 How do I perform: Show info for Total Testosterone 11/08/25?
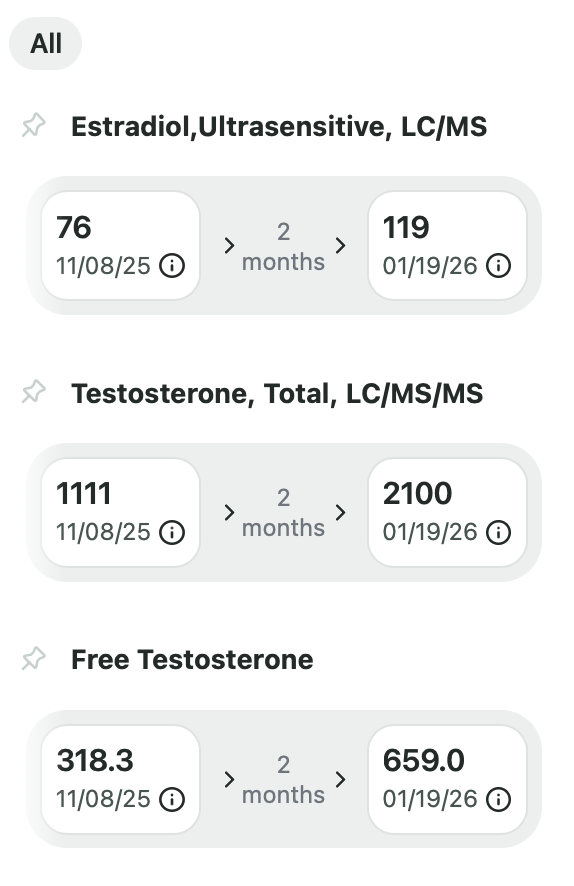pyautogui.click(x=172, y=532)
